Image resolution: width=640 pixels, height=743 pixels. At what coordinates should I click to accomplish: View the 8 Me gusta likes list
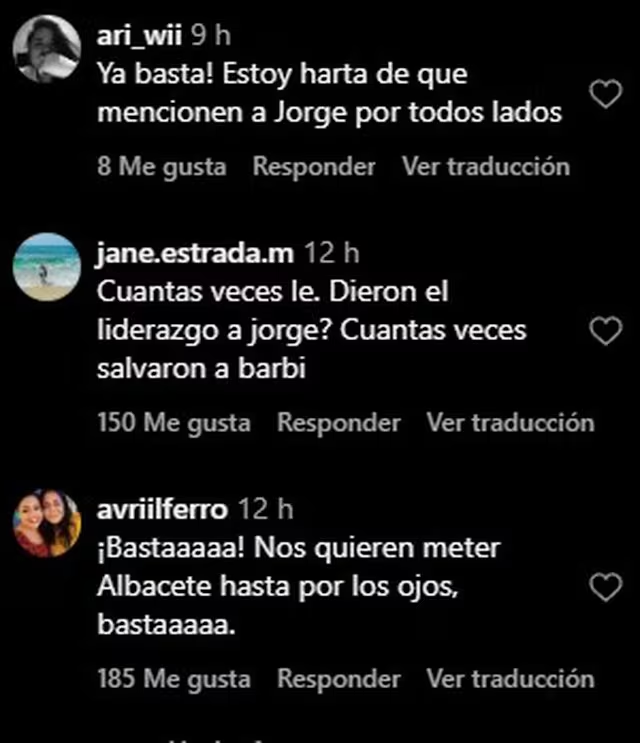coord(162,168)
